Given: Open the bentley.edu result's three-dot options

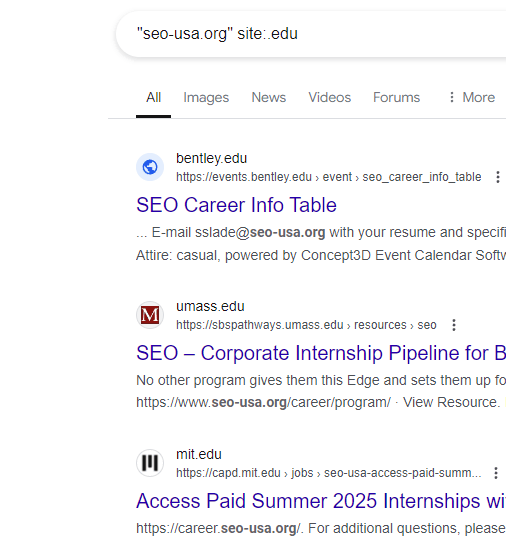Looking at the screenshot, I should coord(498,177).
